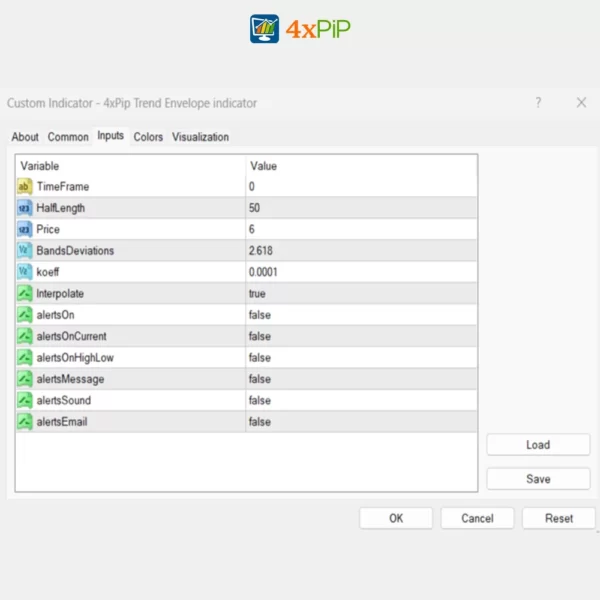Switch to the Colors tab
The width and height of the screenshot is (600, 600).
click(x=148, y=137)
